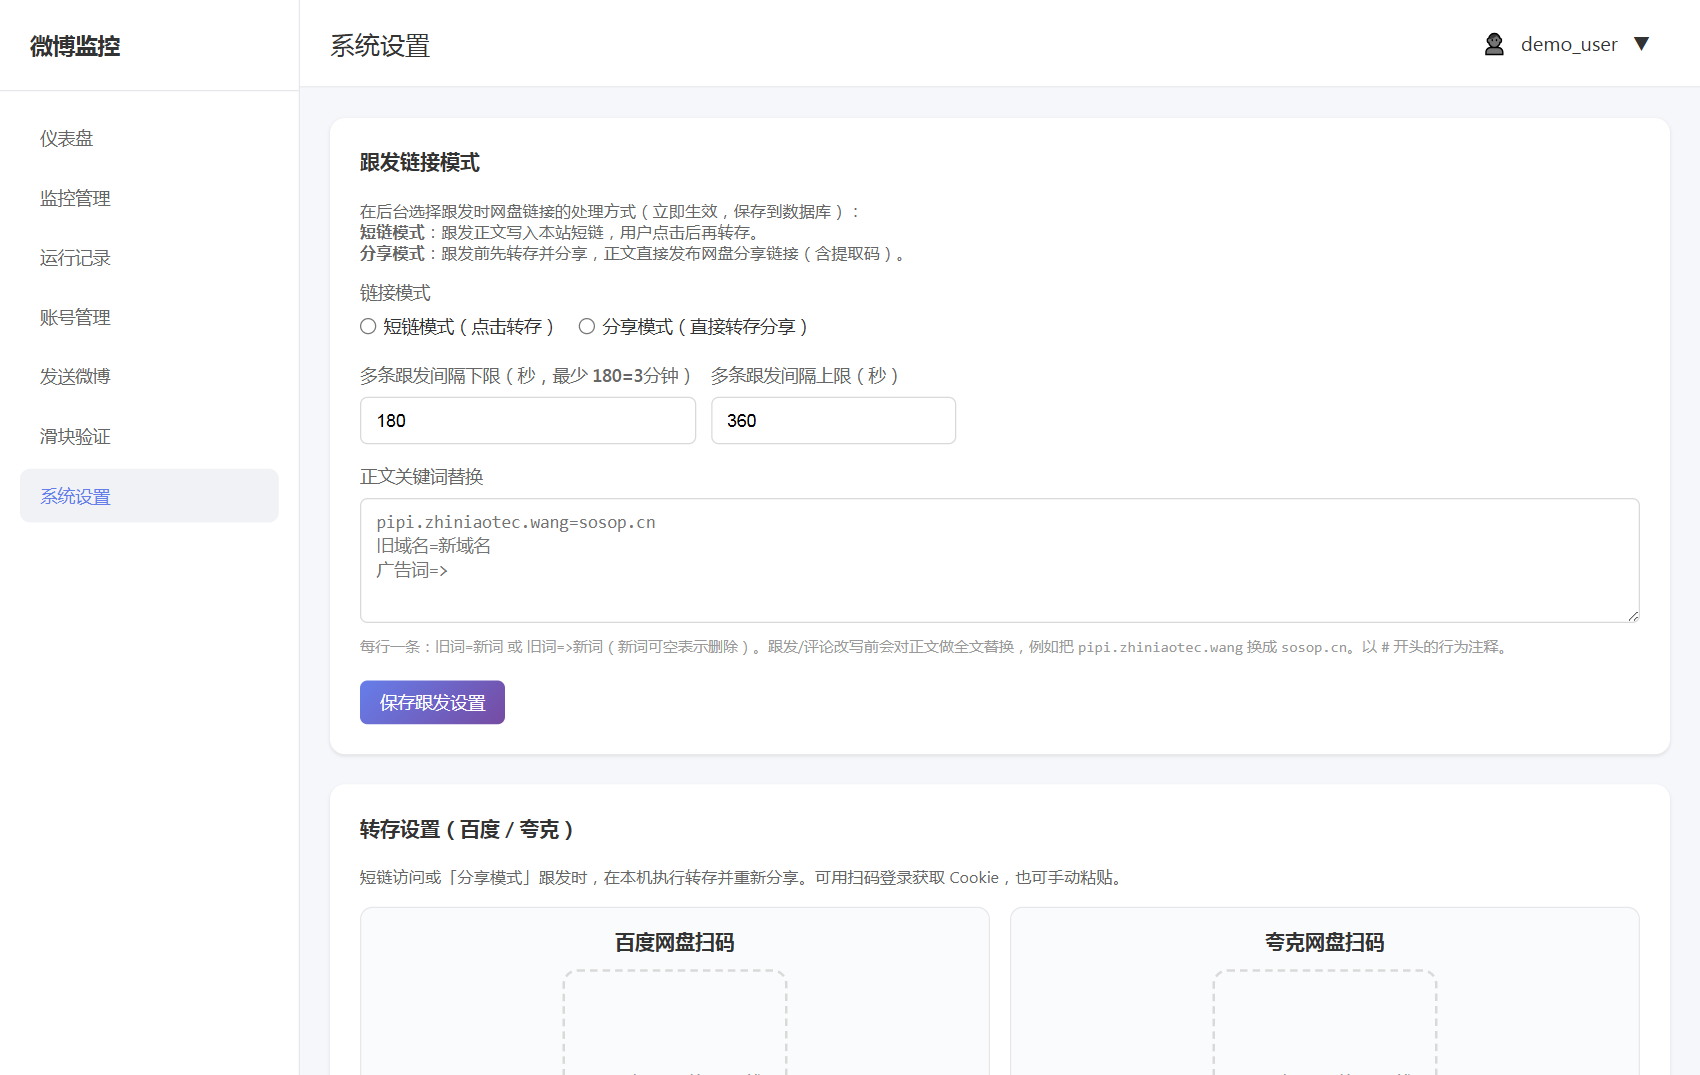Go to 监控管理 in sidebar
Screen dimensions: 1700x1075
pyautogui.click(x=149, y=198)
